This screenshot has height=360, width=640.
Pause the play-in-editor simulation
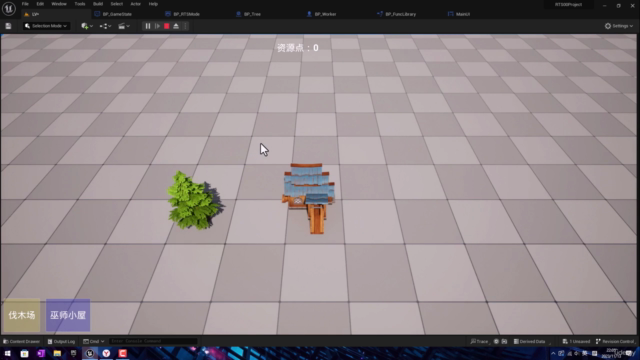pyautogui.click(x=148, y=26)
